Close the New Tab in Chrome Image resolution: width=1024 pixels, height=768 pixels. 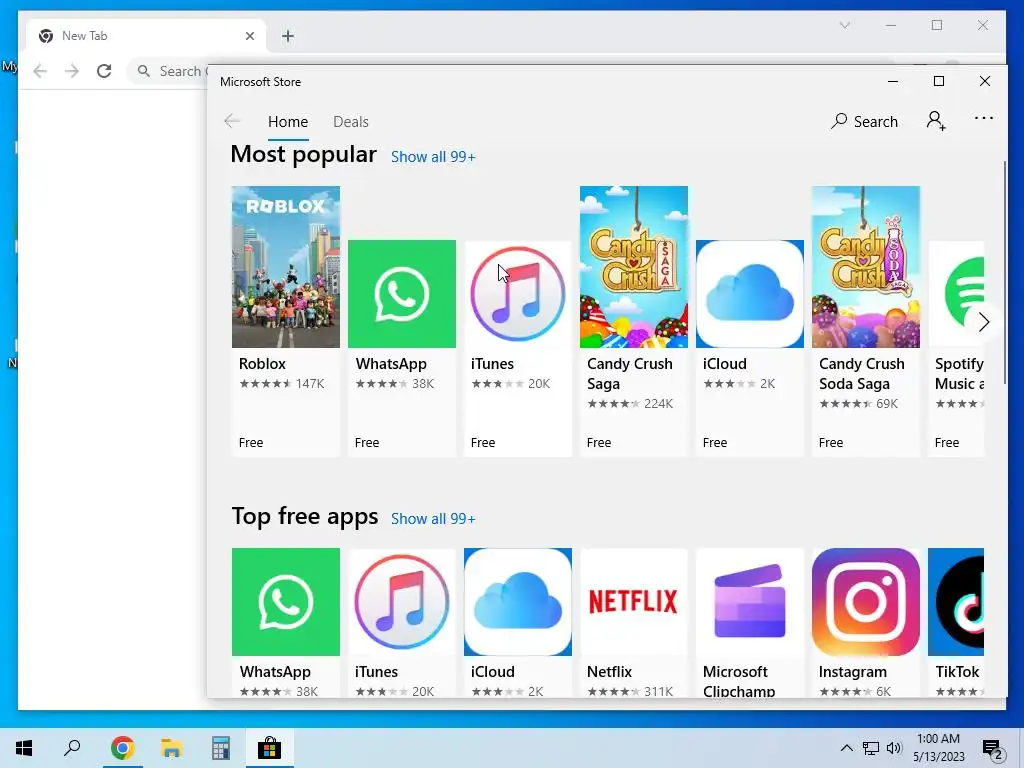tap(249, 36)
